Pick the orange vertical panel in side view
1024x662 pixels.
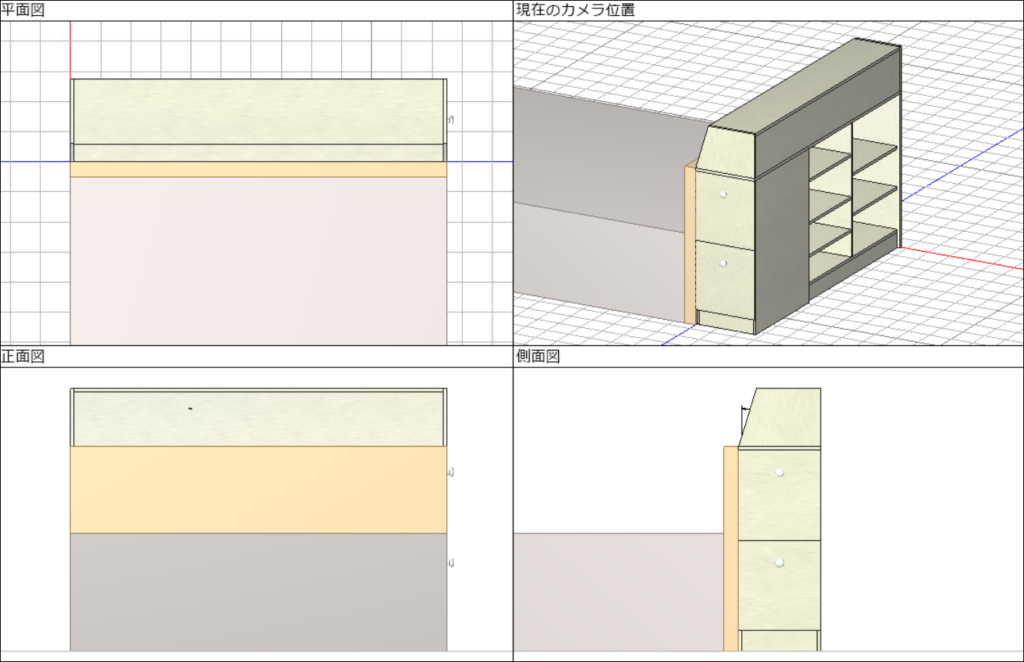pos(730,548)
